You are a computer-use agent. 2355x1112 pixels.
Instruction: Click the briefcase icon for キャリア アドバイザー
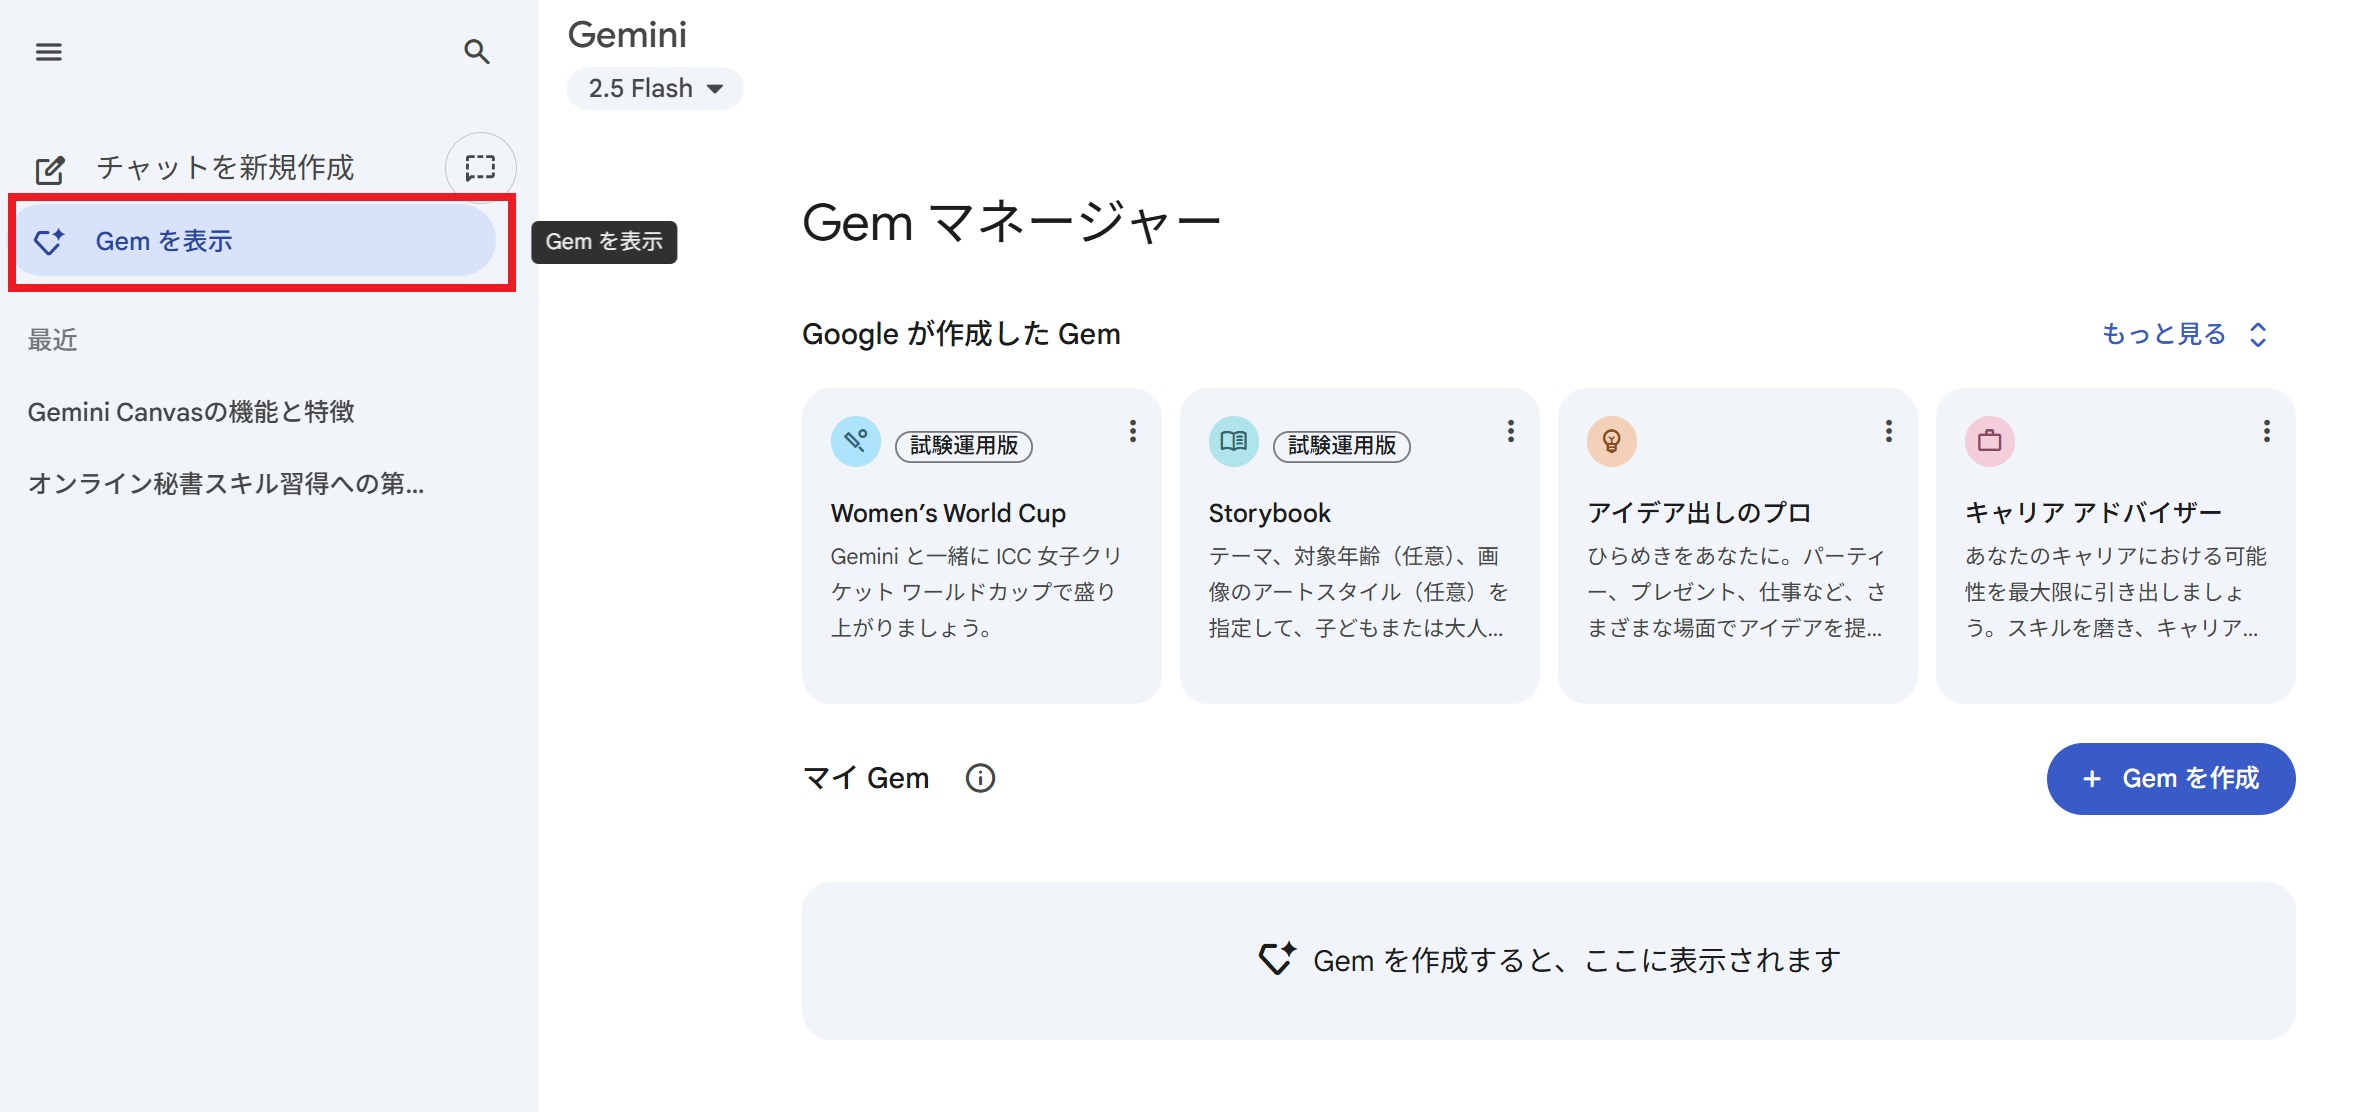[x=1990, y=441]
